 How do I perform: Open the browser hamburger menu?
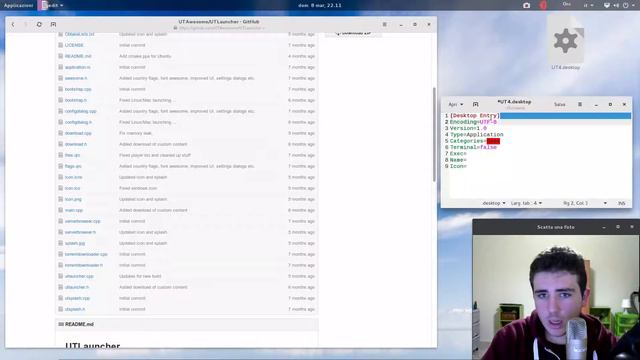pyautogui.click(x=384, y=24)
